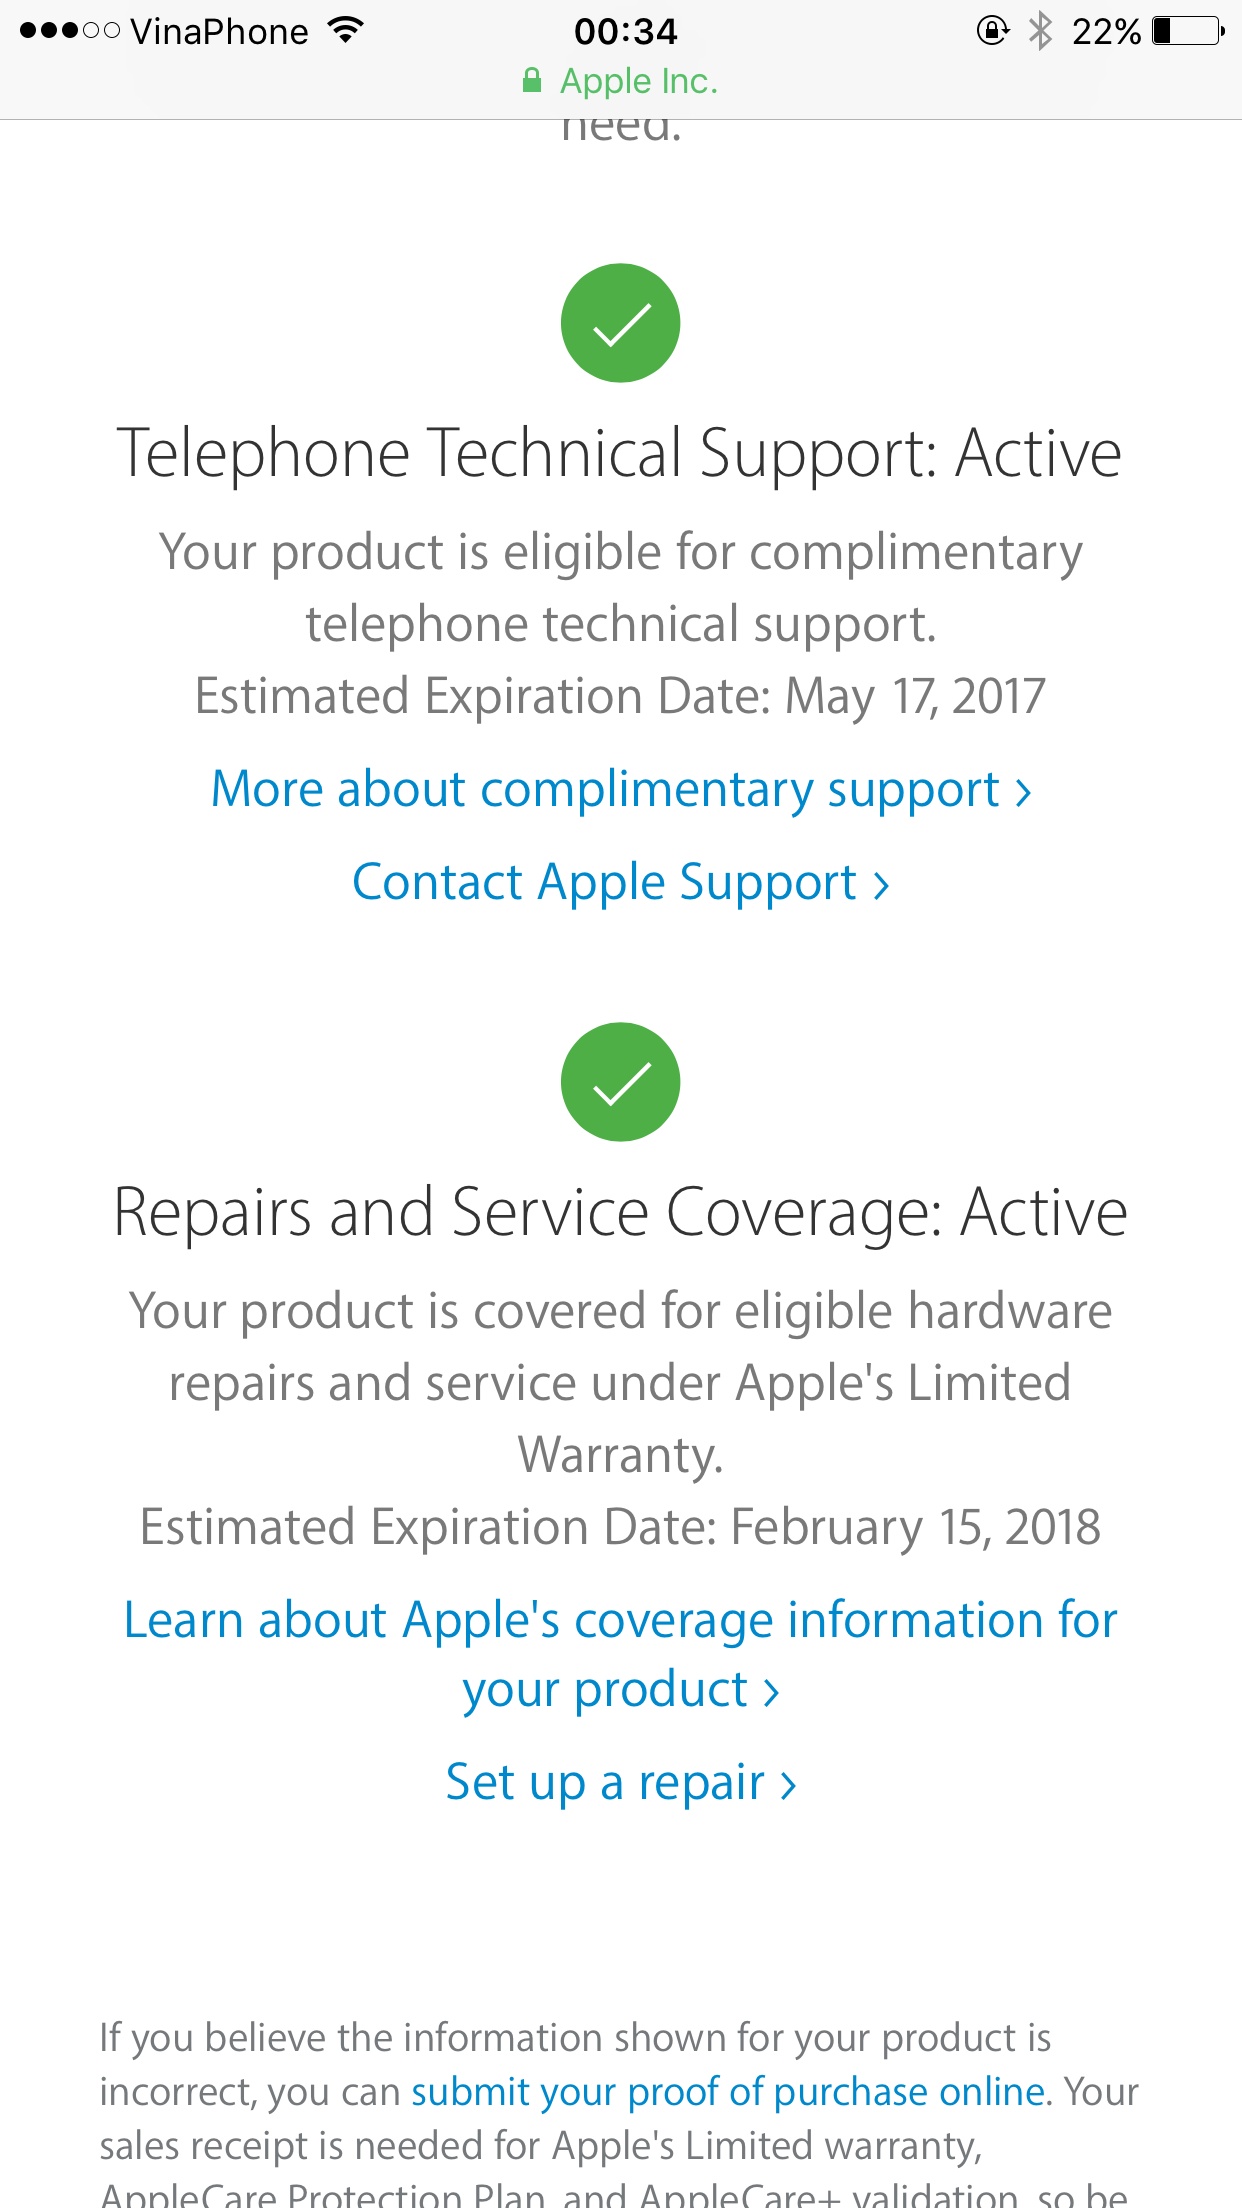
Task: Tap the chevron after Contact Apple Support
Action: (881, 886)
